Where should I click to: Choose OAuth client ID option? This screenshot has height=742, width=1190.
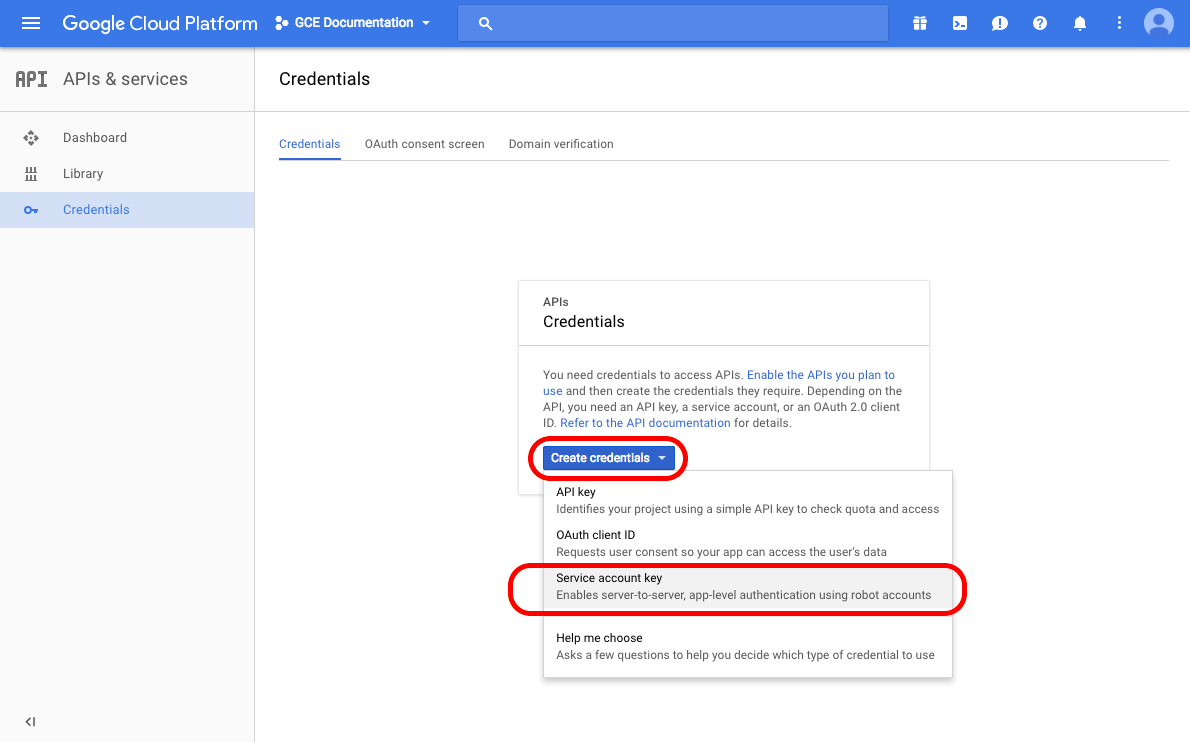pos(748,543)
